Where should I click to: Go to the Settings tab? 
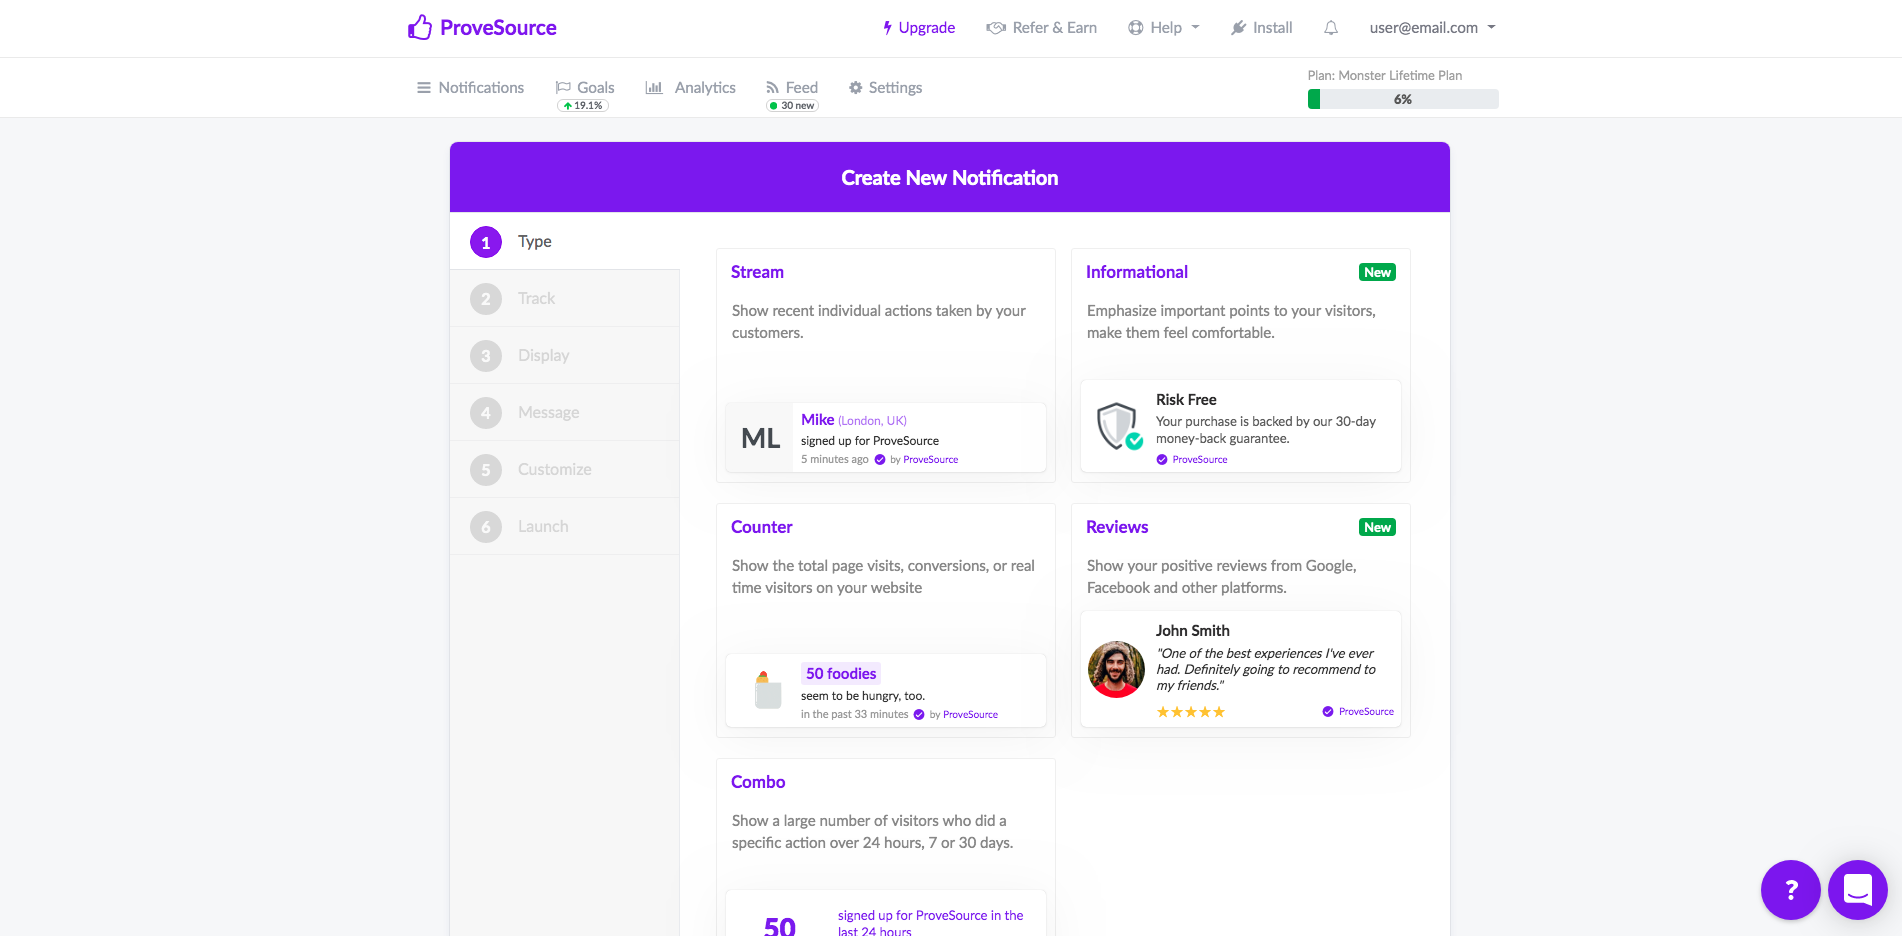[x=885, y=88]
